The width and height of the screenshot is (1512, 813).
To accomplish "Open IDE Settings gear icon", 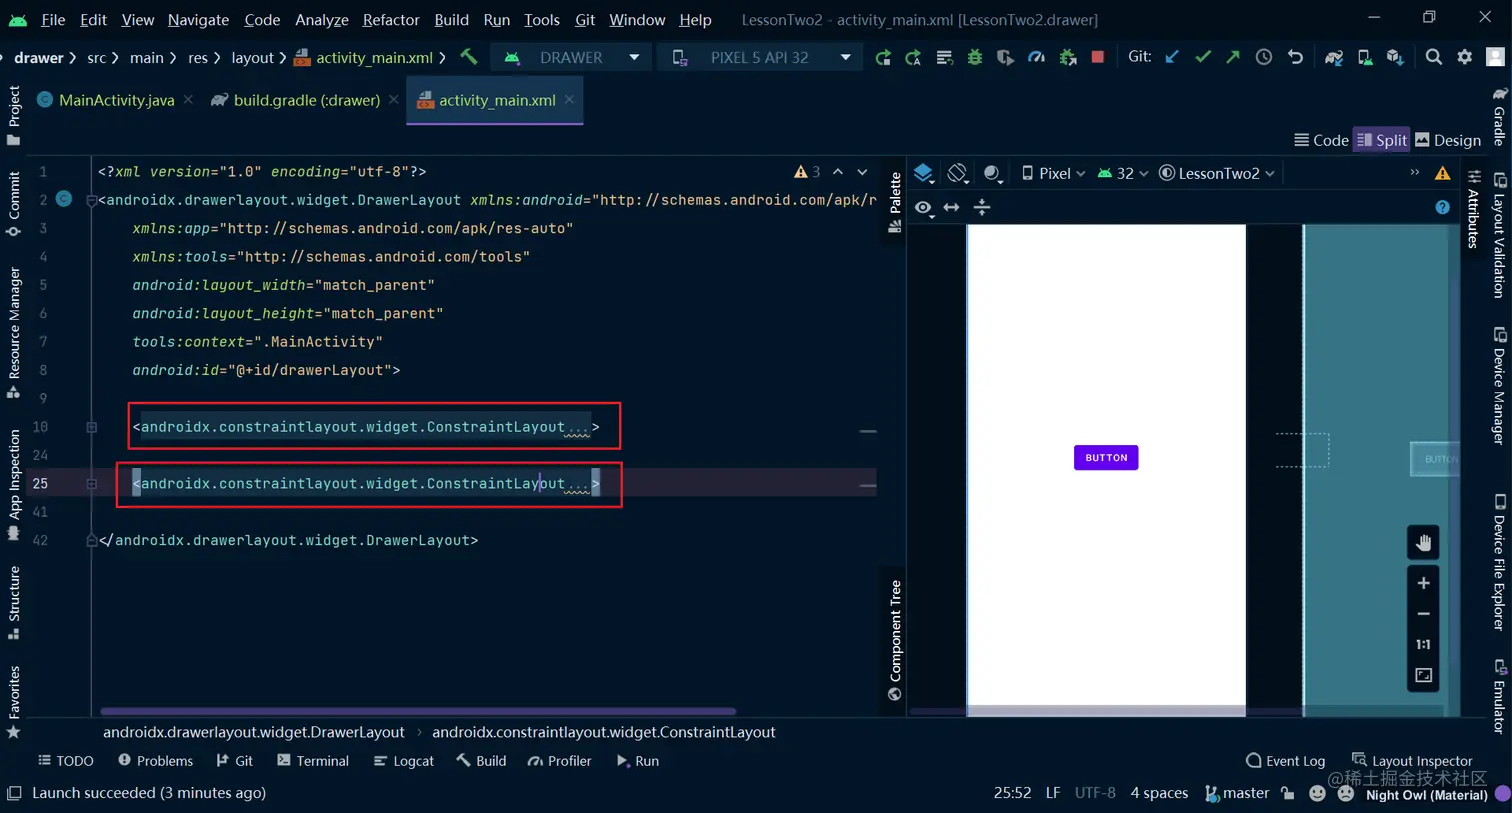I will (x=1465, y=57).
